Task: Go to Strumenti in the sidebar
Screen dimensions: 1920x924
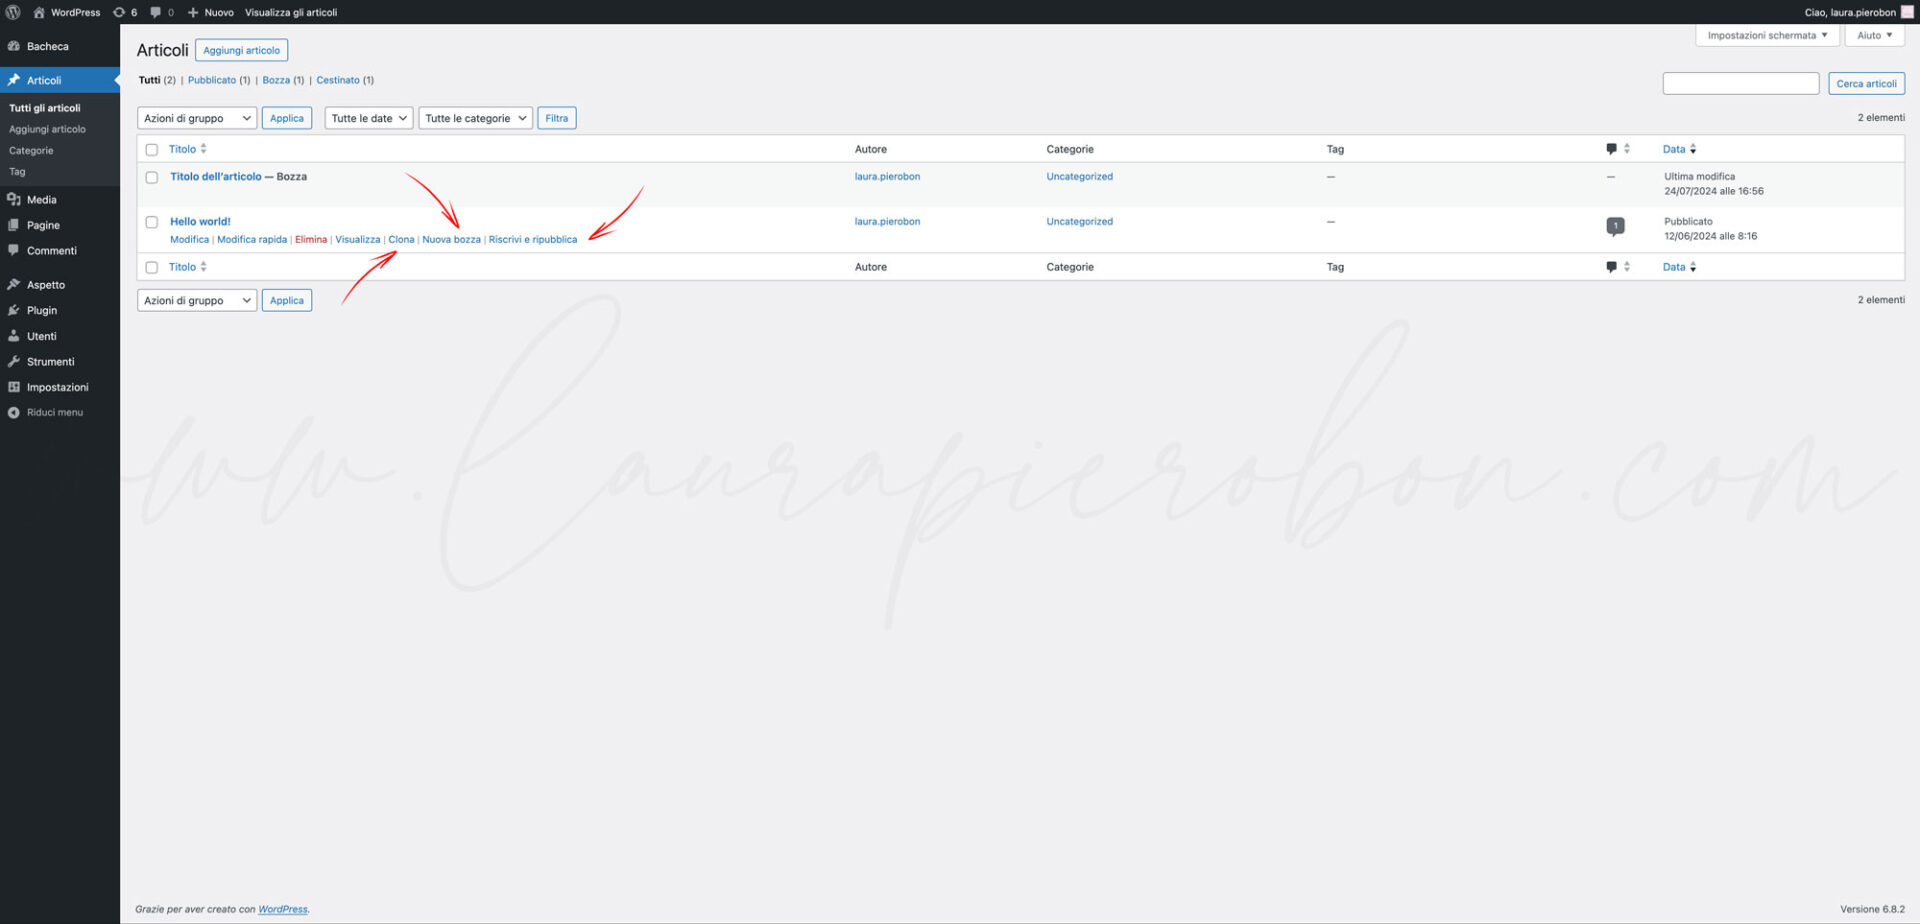Action: 50,362
